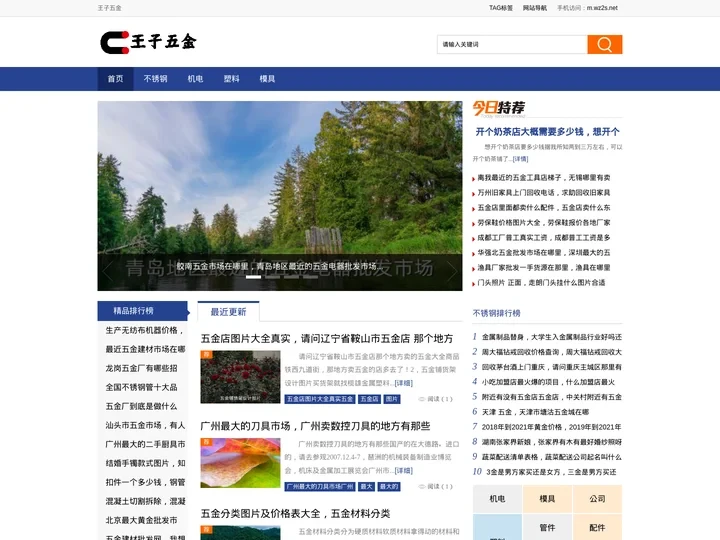Open ranking item 3 回收茅台酒上门重庆
Screen dimensions: 720x540
(551, 367)
